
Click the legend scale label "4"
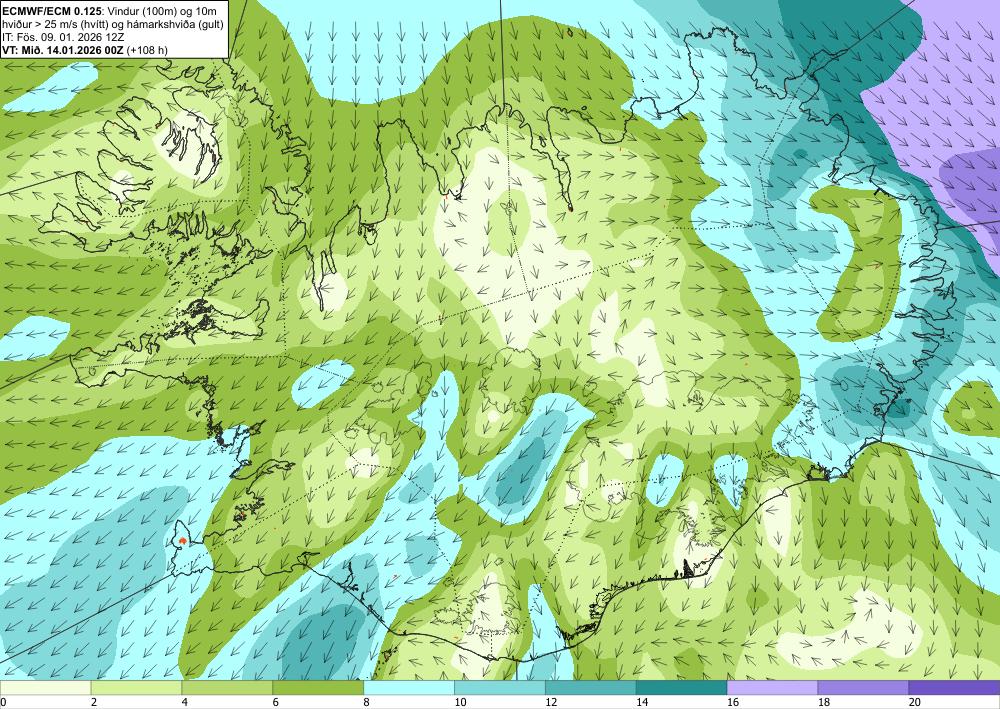[x=185, y=703]
